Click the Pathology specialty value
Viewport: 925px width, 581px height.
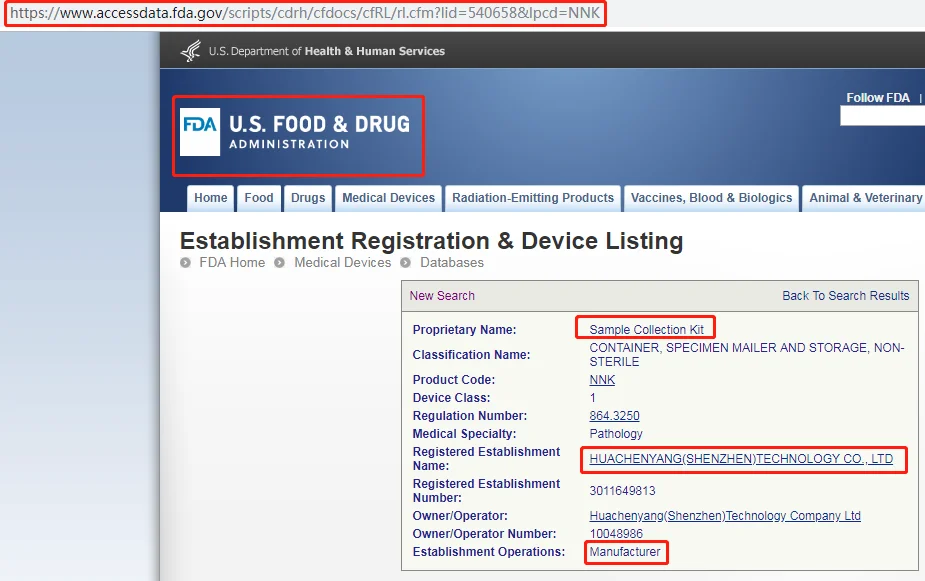pos(616,434)
